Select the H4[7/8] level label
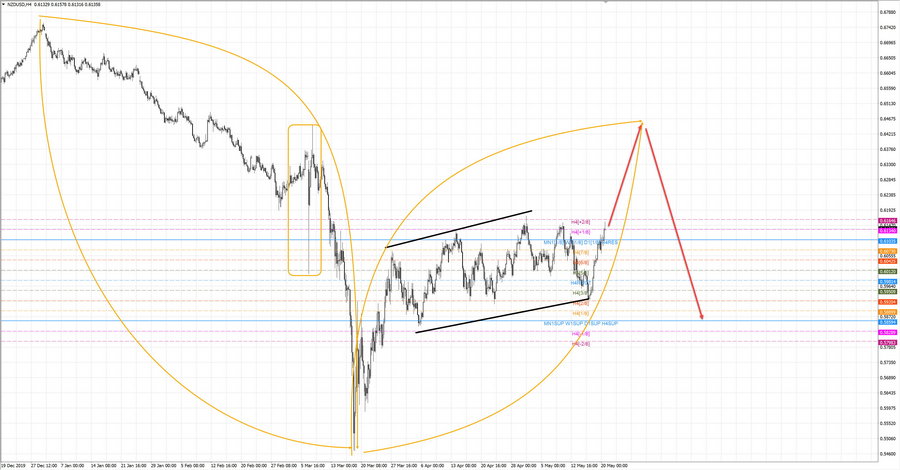This screenshot has height=470, width=900. point(581,252)
